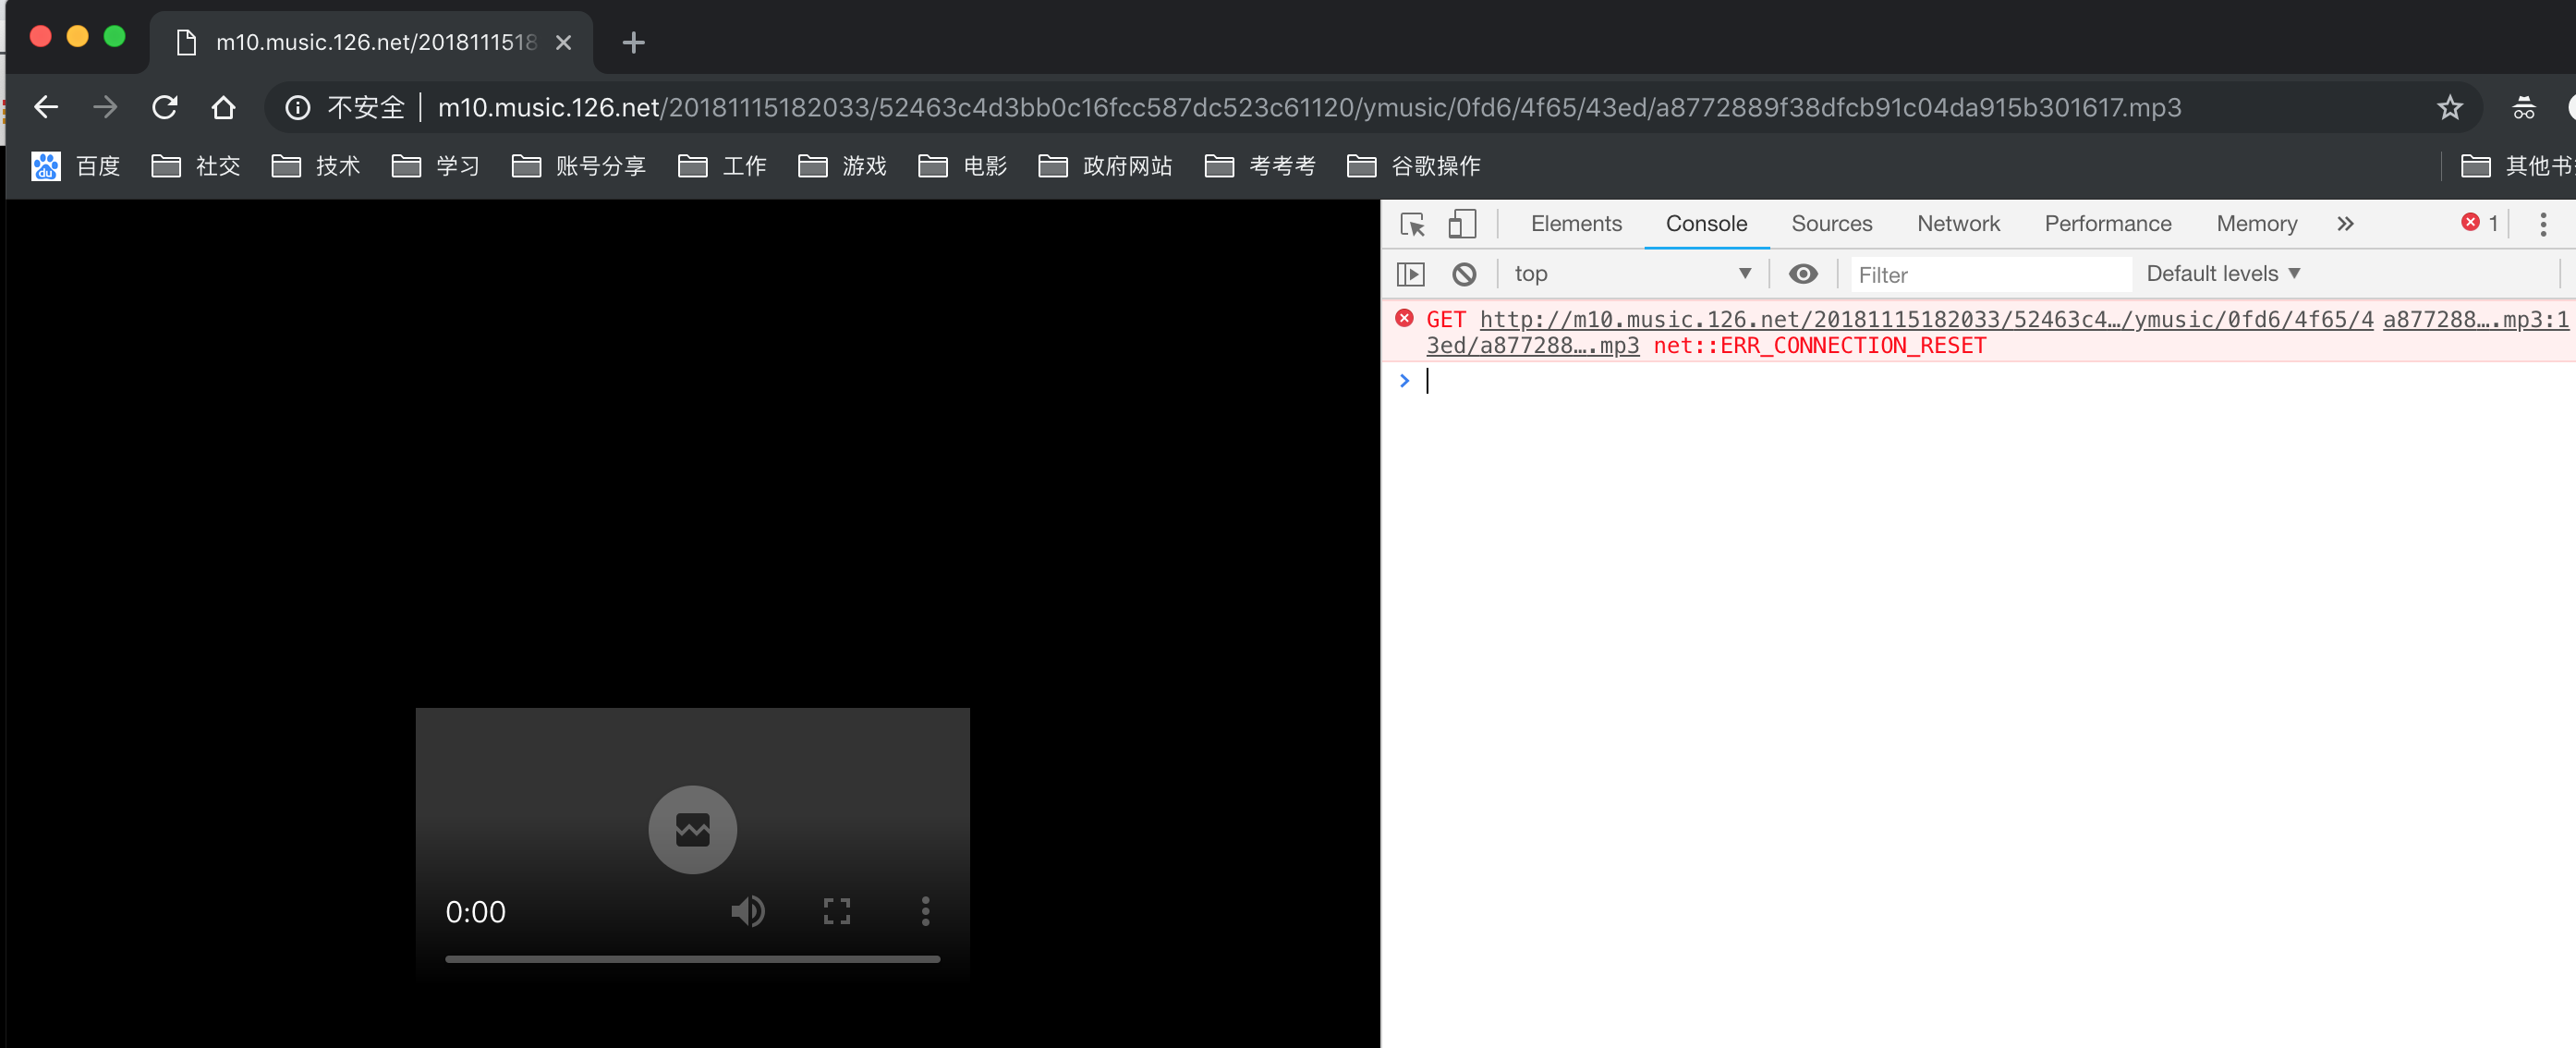Screen dimensions: 2576x1048
Task: Open the Sources panel
Action: (x=1831, y=224)
